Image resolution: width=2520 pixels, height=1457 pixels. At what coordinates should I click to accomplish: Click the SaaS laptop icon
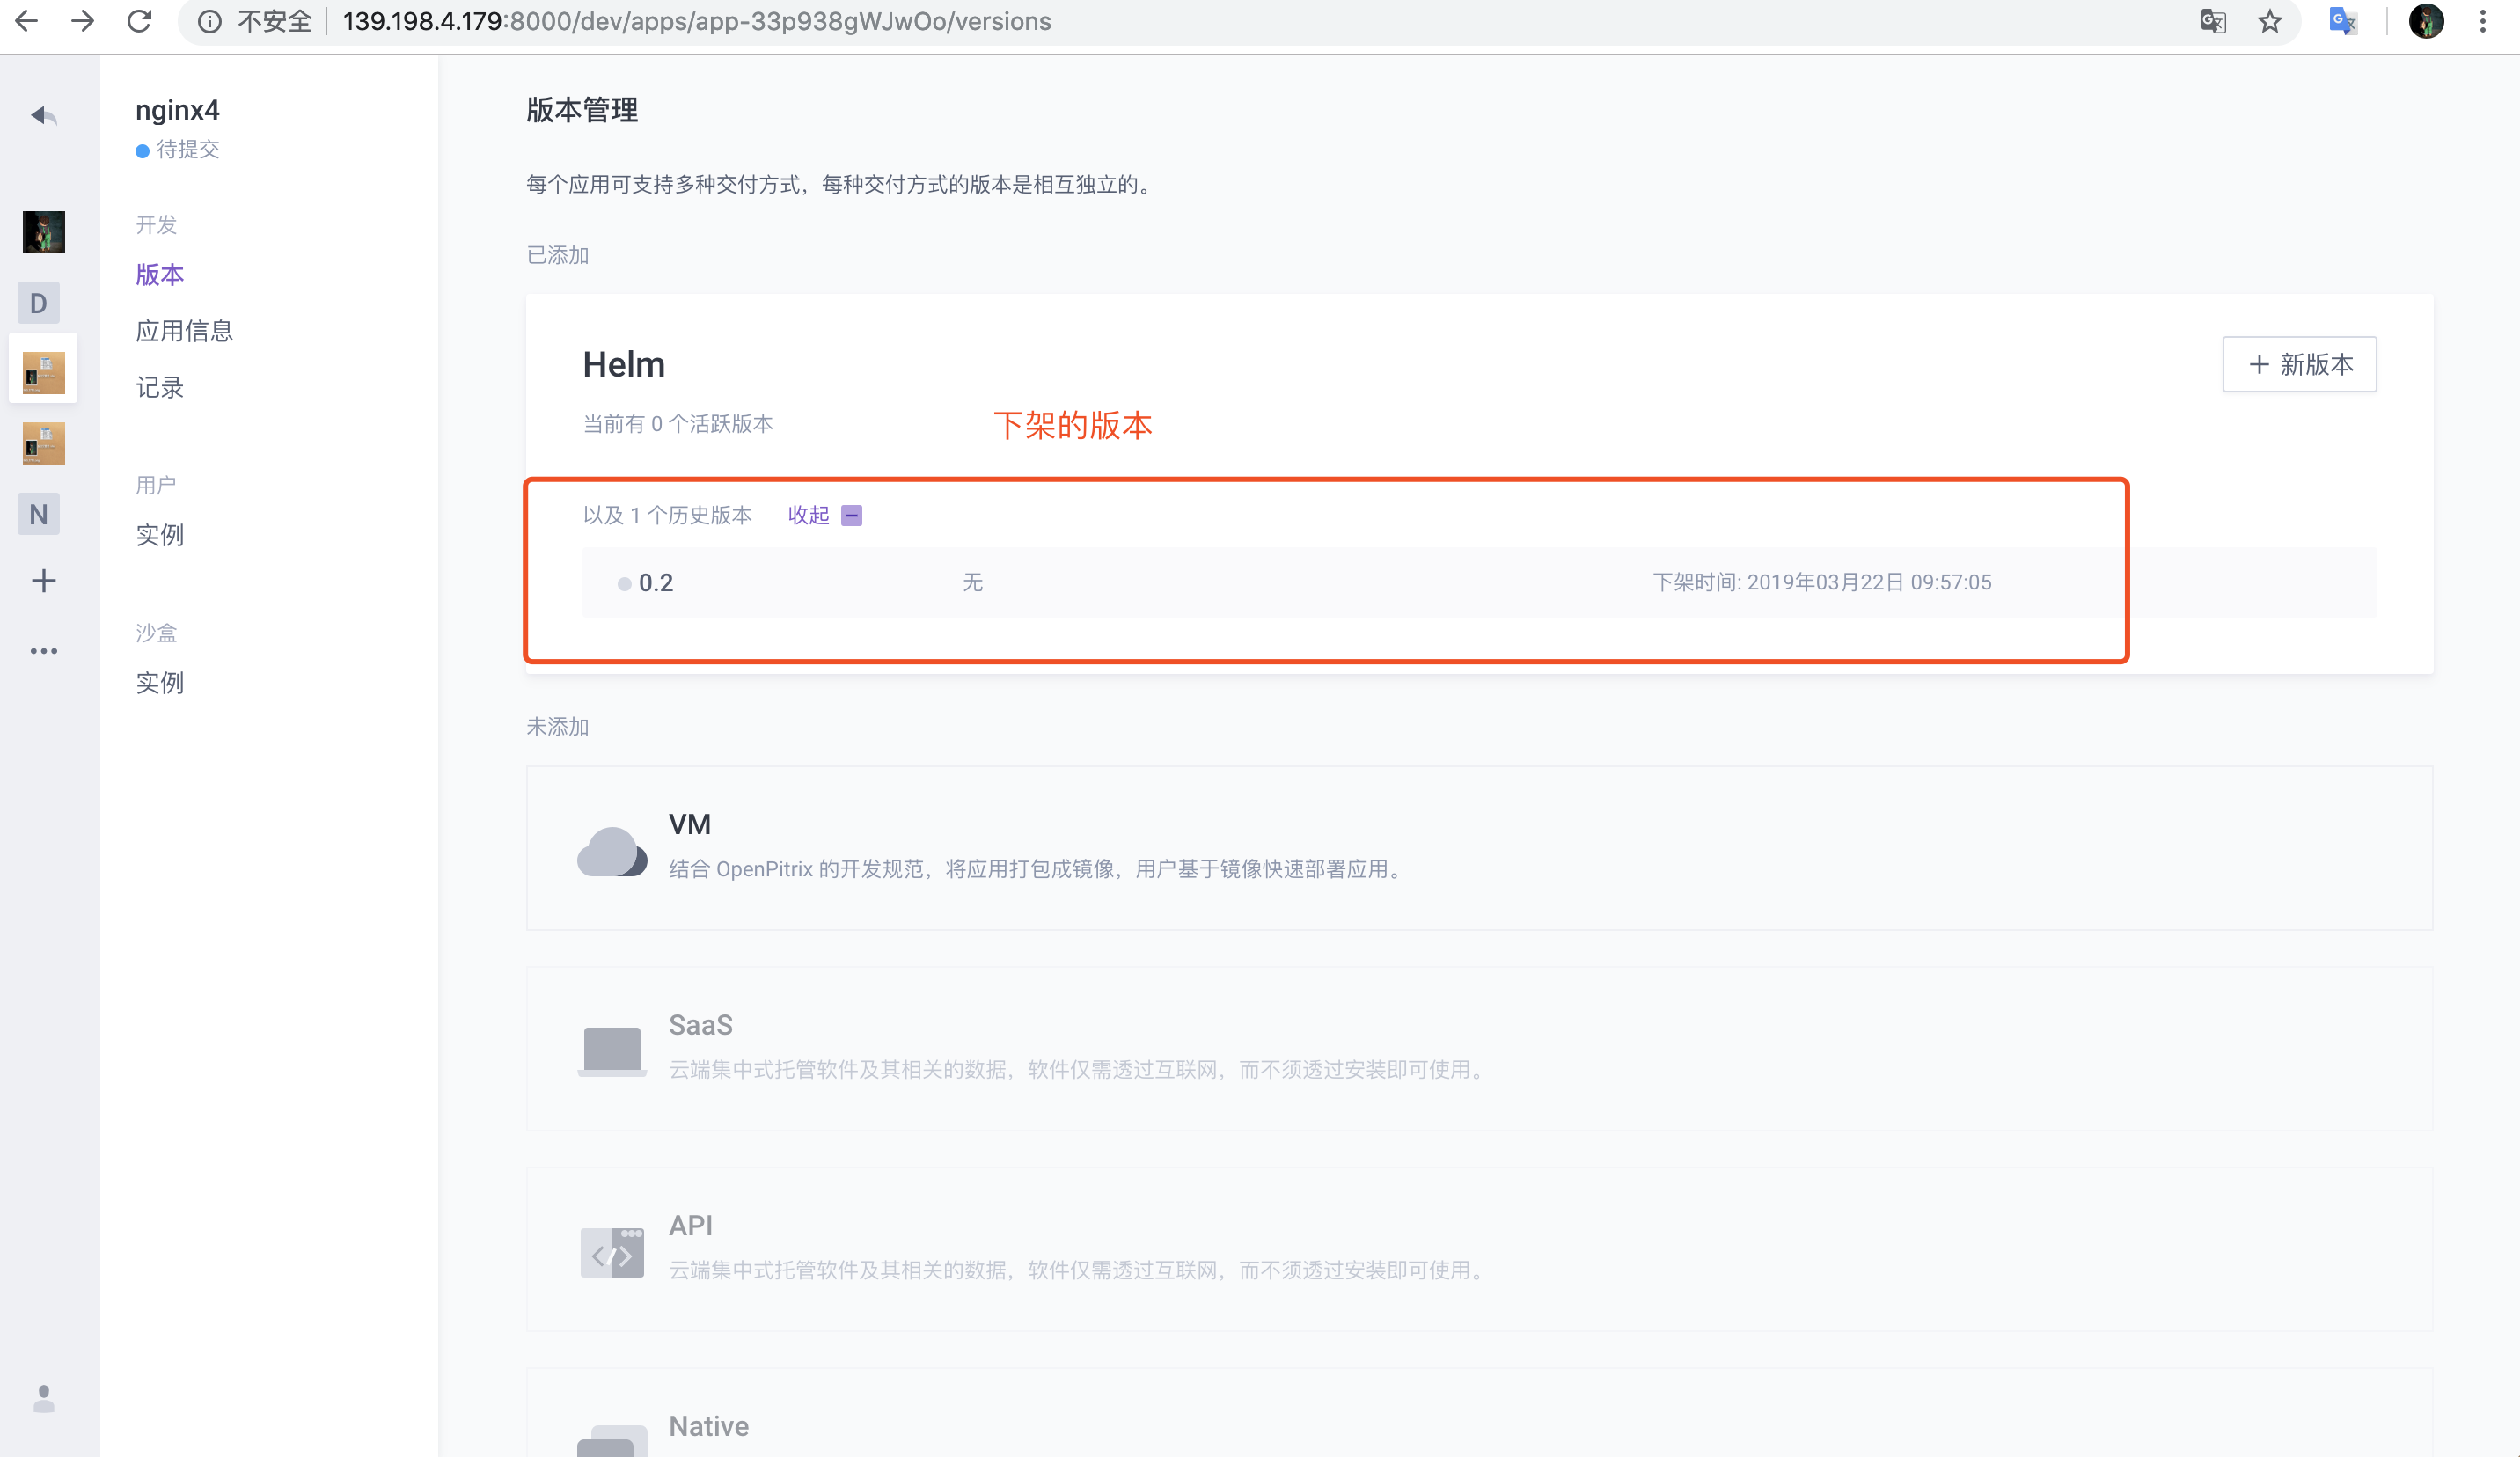coord(611,1051)
